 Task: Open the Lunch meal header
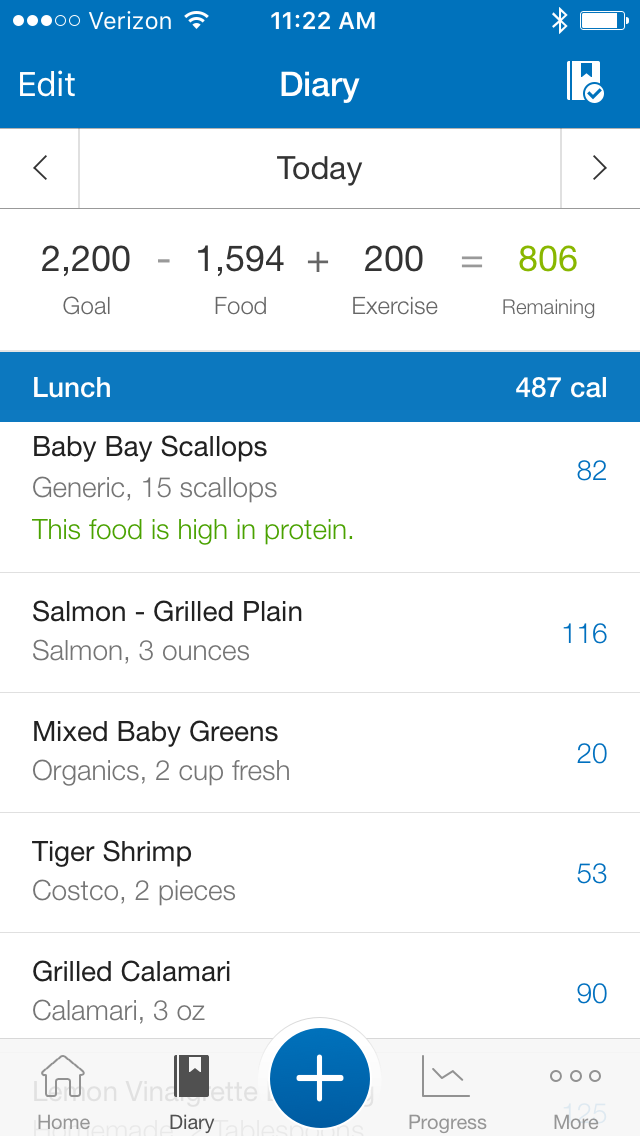pos(320,387)
